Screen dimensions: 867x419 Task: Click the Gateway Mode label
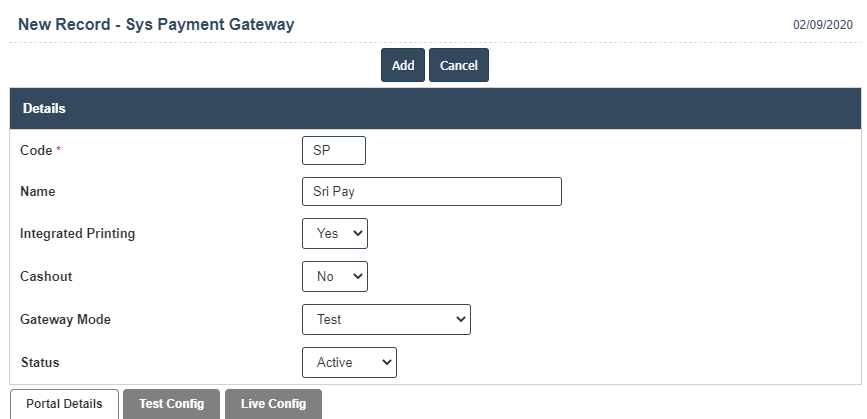pos(65,319)
